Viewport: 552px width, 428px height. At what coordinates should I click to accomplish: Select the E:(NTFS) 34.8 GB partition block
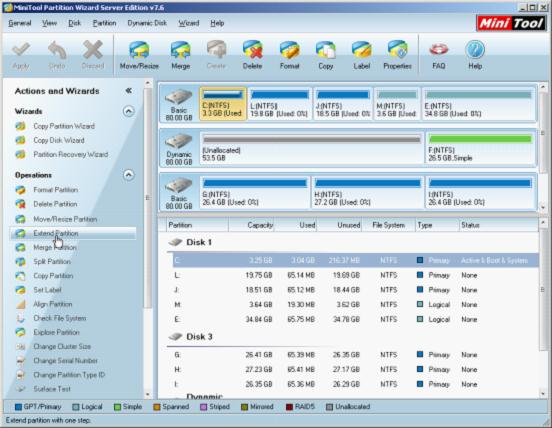click(478, 104)
